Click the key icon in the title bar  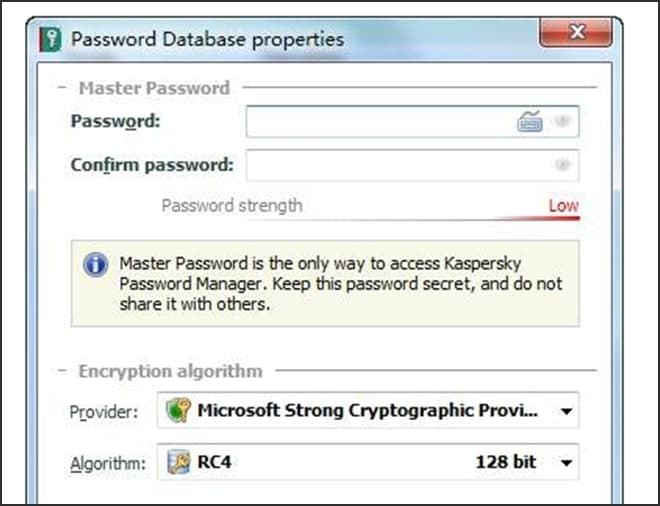(49, 39)
